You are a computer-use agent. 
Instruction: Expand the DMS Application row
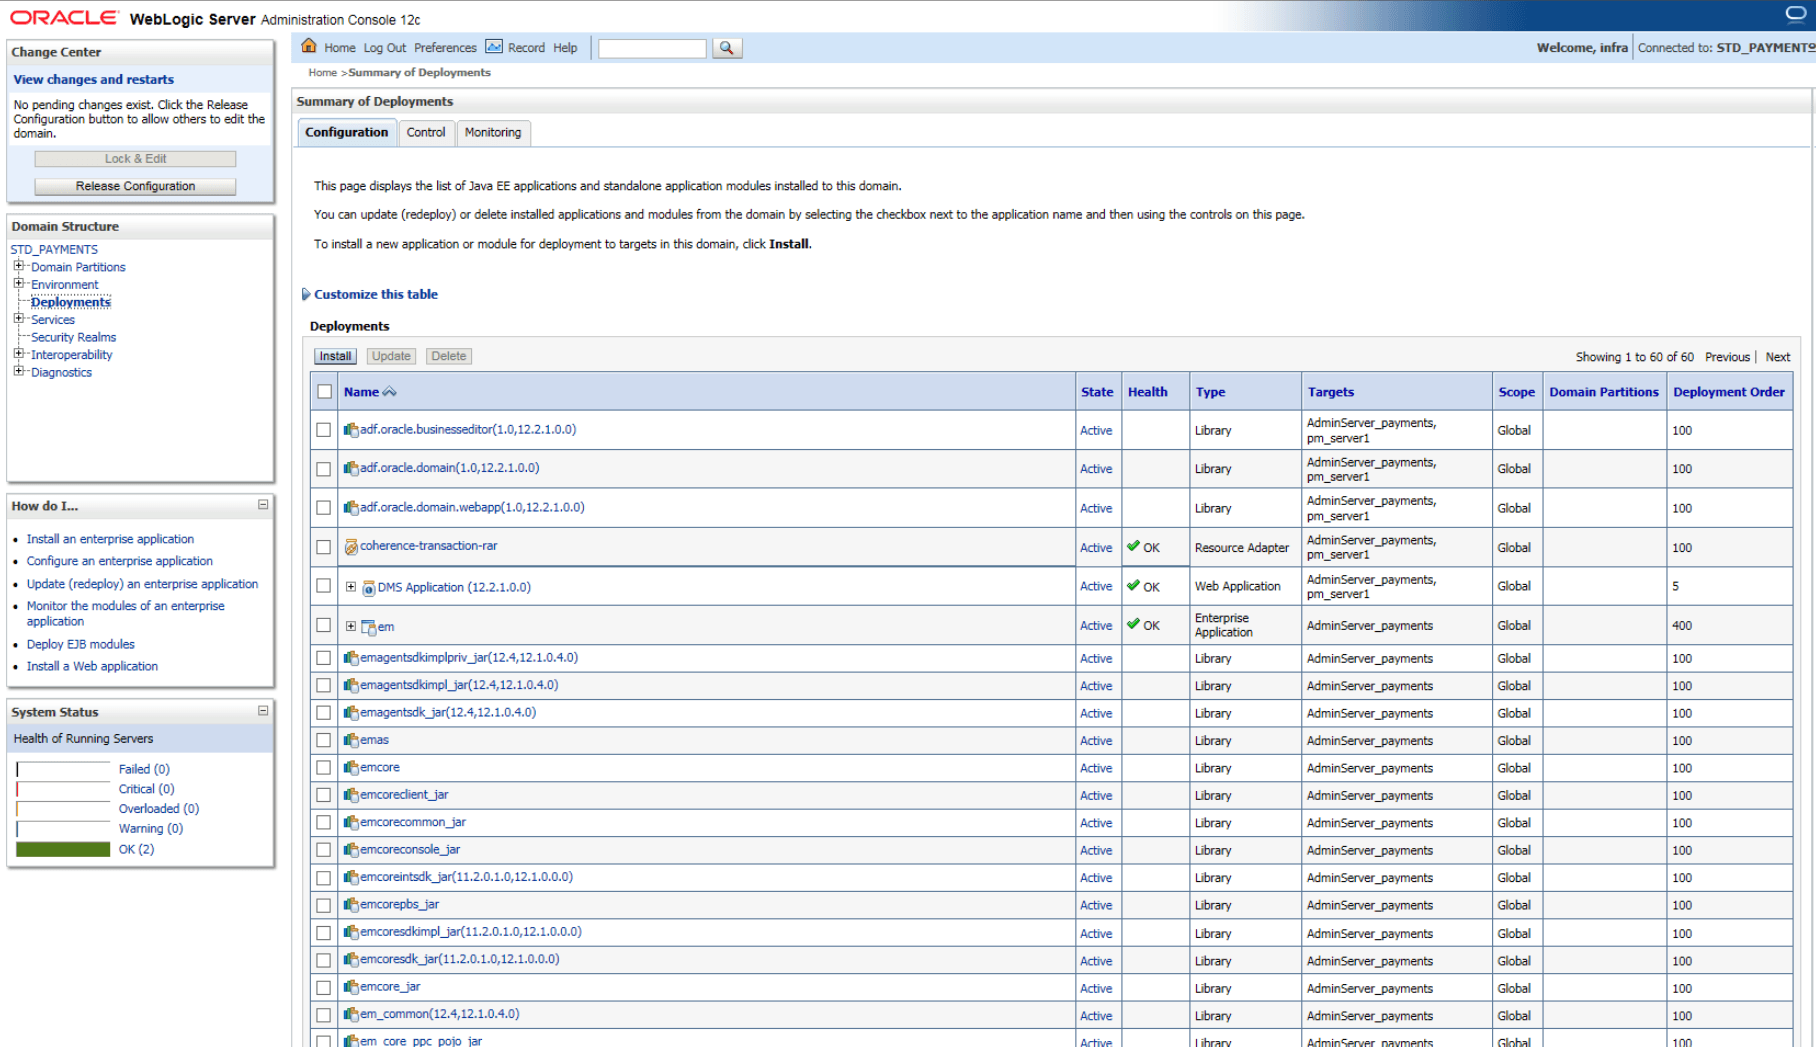[x=350, y=586]
